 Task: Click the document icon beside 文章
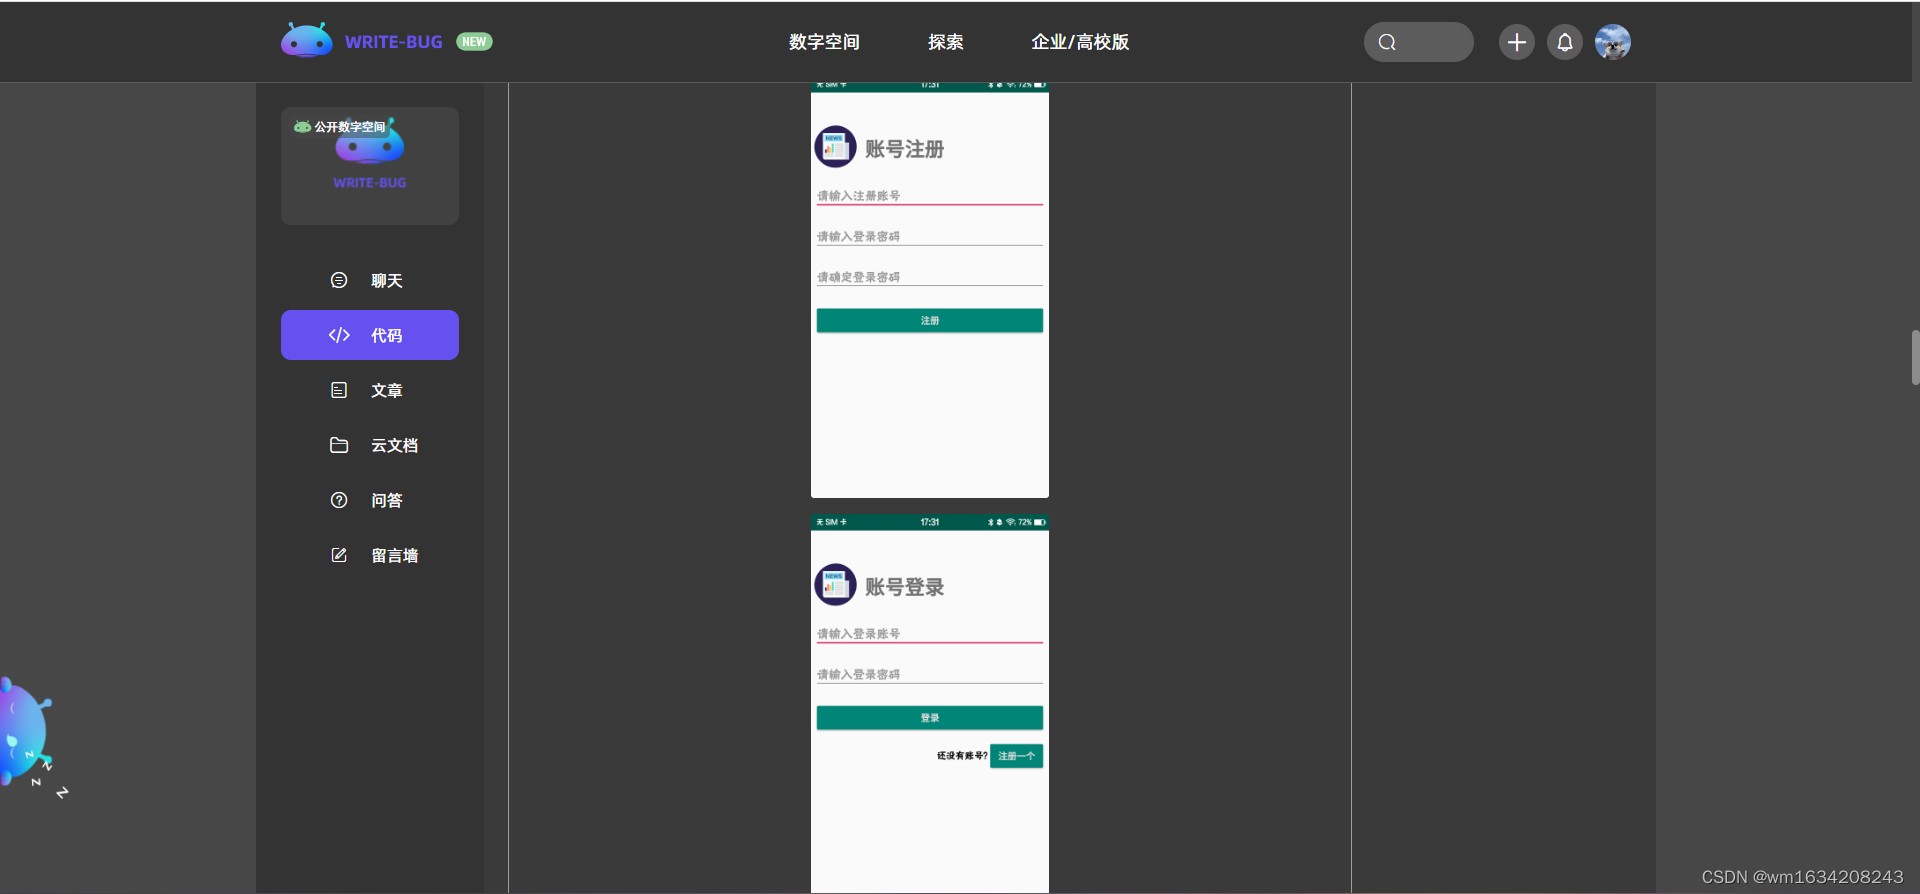[339, 390]
